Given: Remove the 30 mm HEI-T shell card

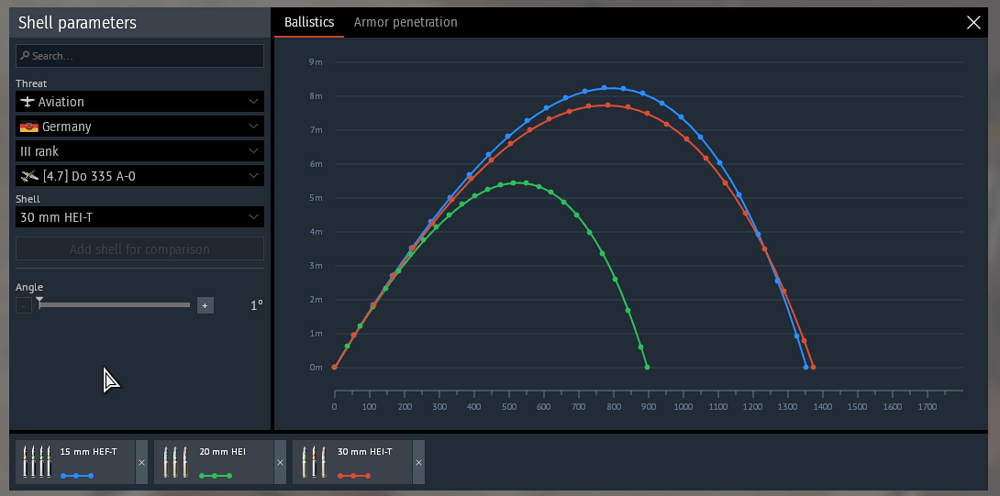Looking at the screenshot, I should click(418, 462).
